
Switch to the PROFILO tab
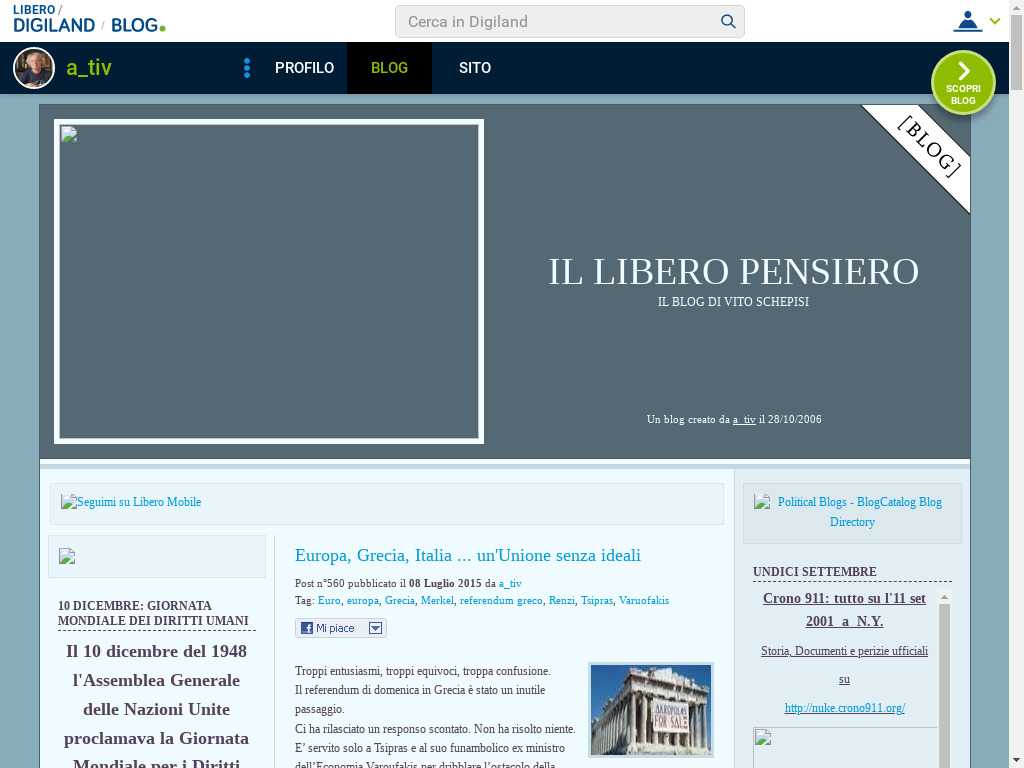point(304,68)
